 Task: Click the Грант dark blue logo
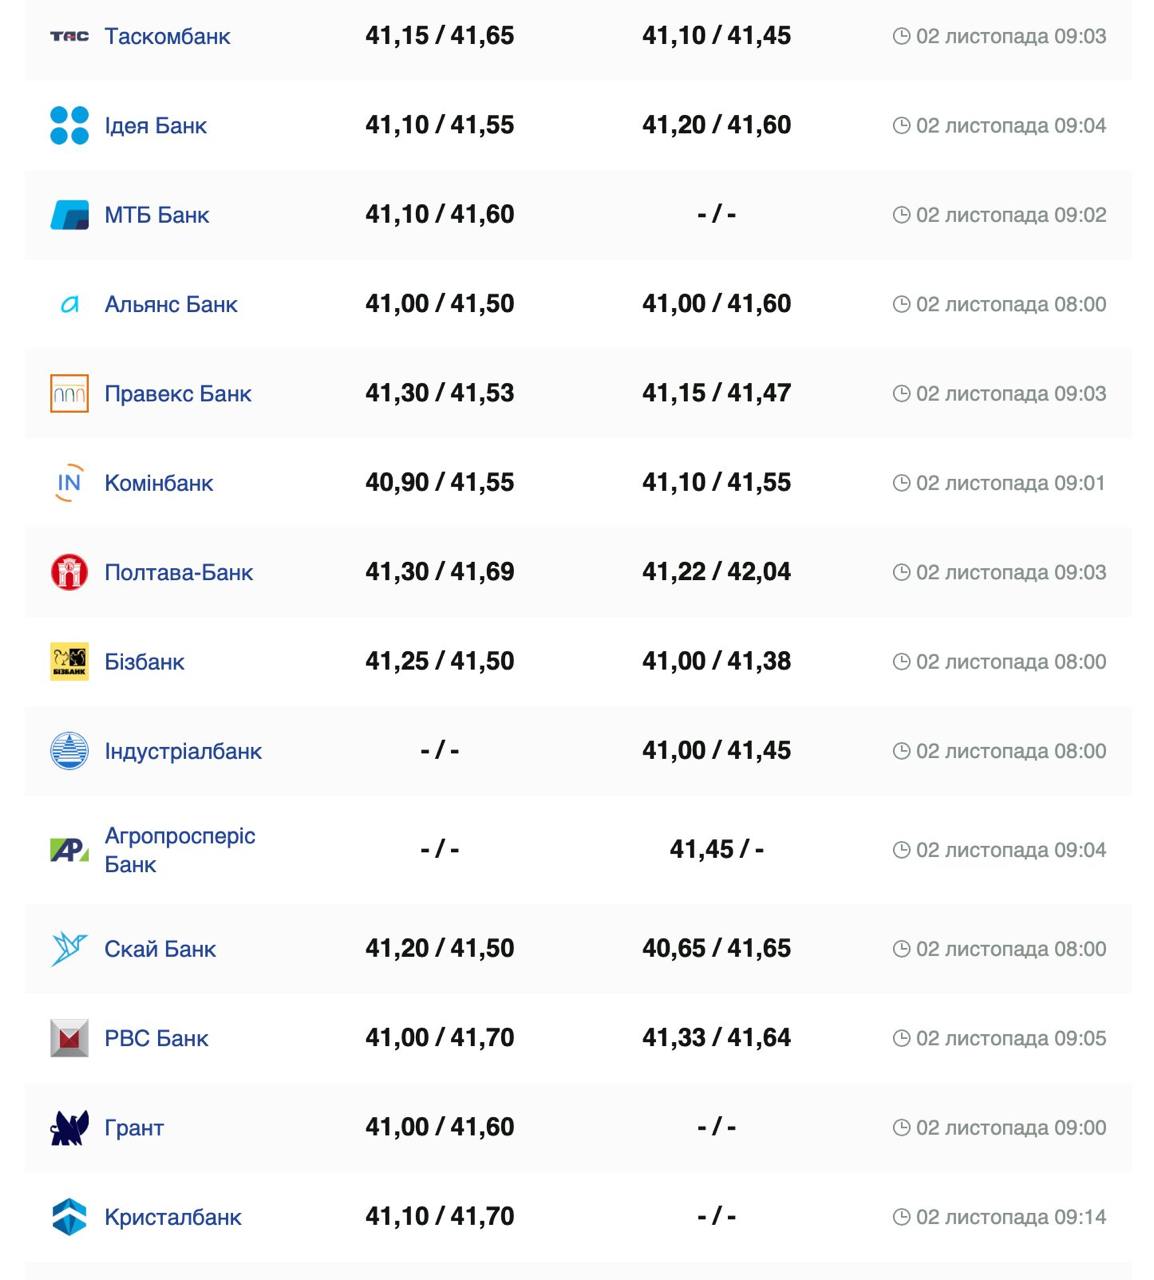pyautogui.click(x=69, y=1128)
